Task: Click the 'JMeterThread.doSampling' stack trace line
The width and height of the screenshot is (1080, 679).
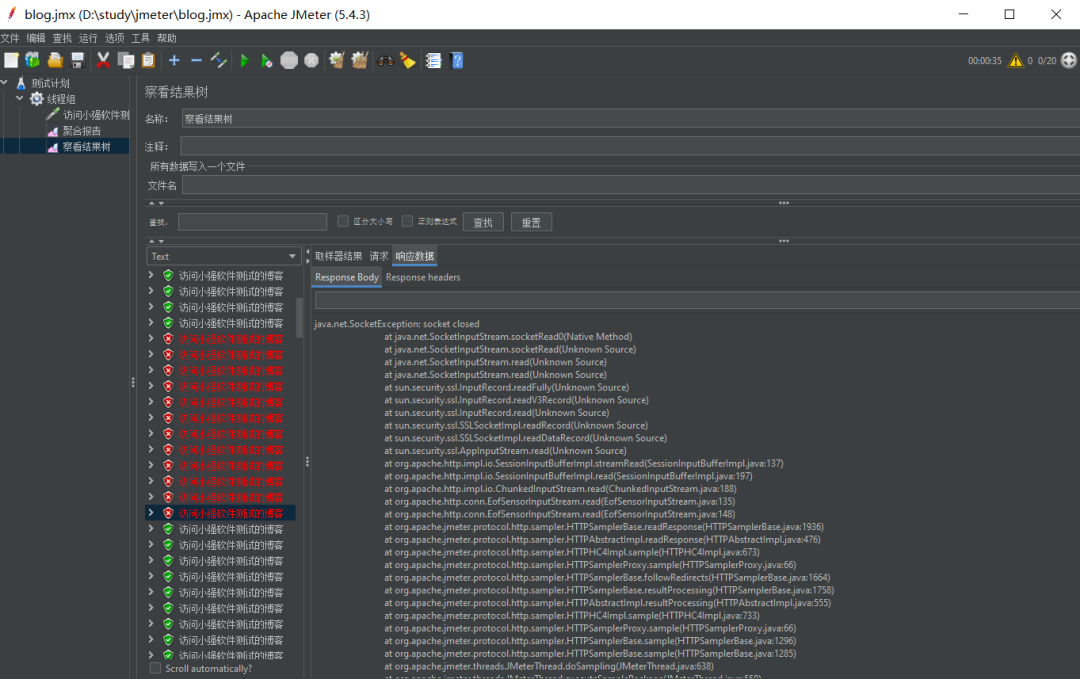Action: (548, 666)
